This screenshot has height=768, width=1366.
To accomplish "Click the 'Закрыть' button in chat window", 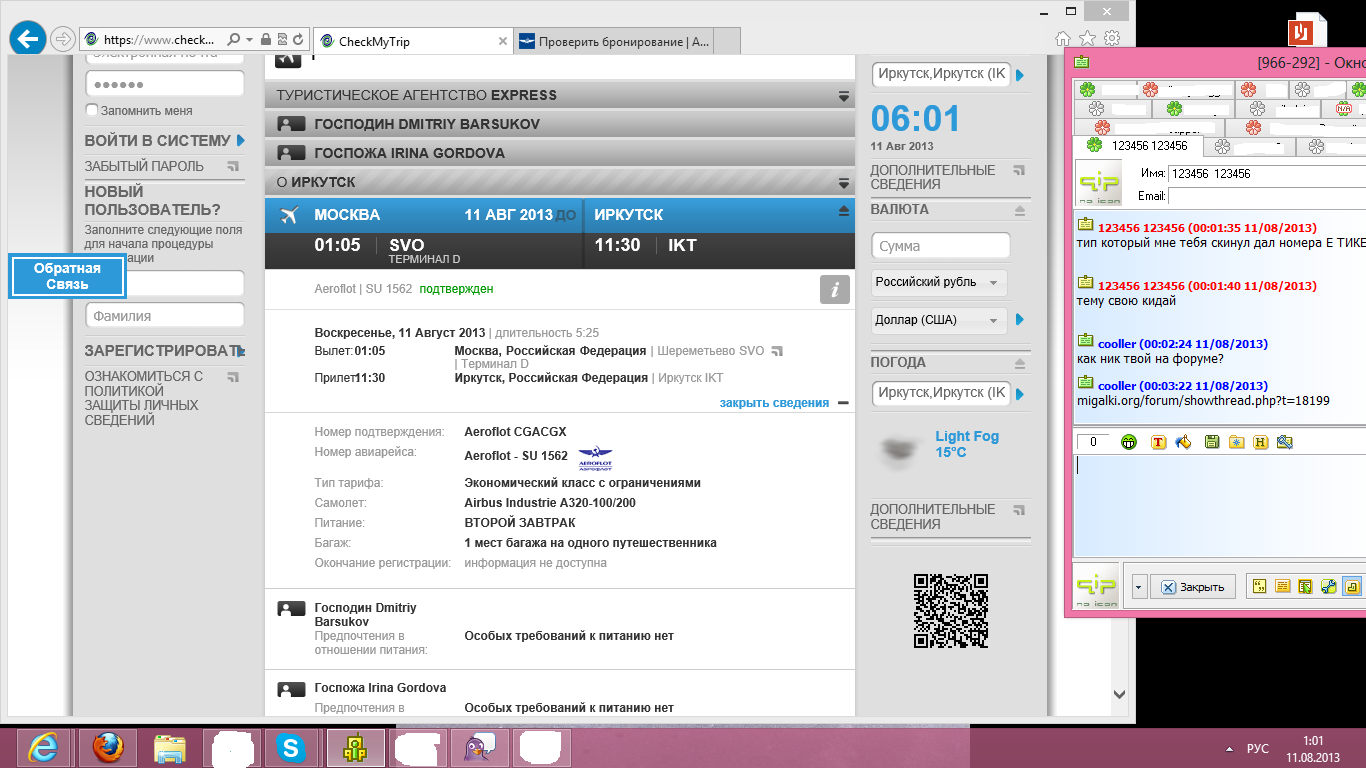I will pos(1193,587).
